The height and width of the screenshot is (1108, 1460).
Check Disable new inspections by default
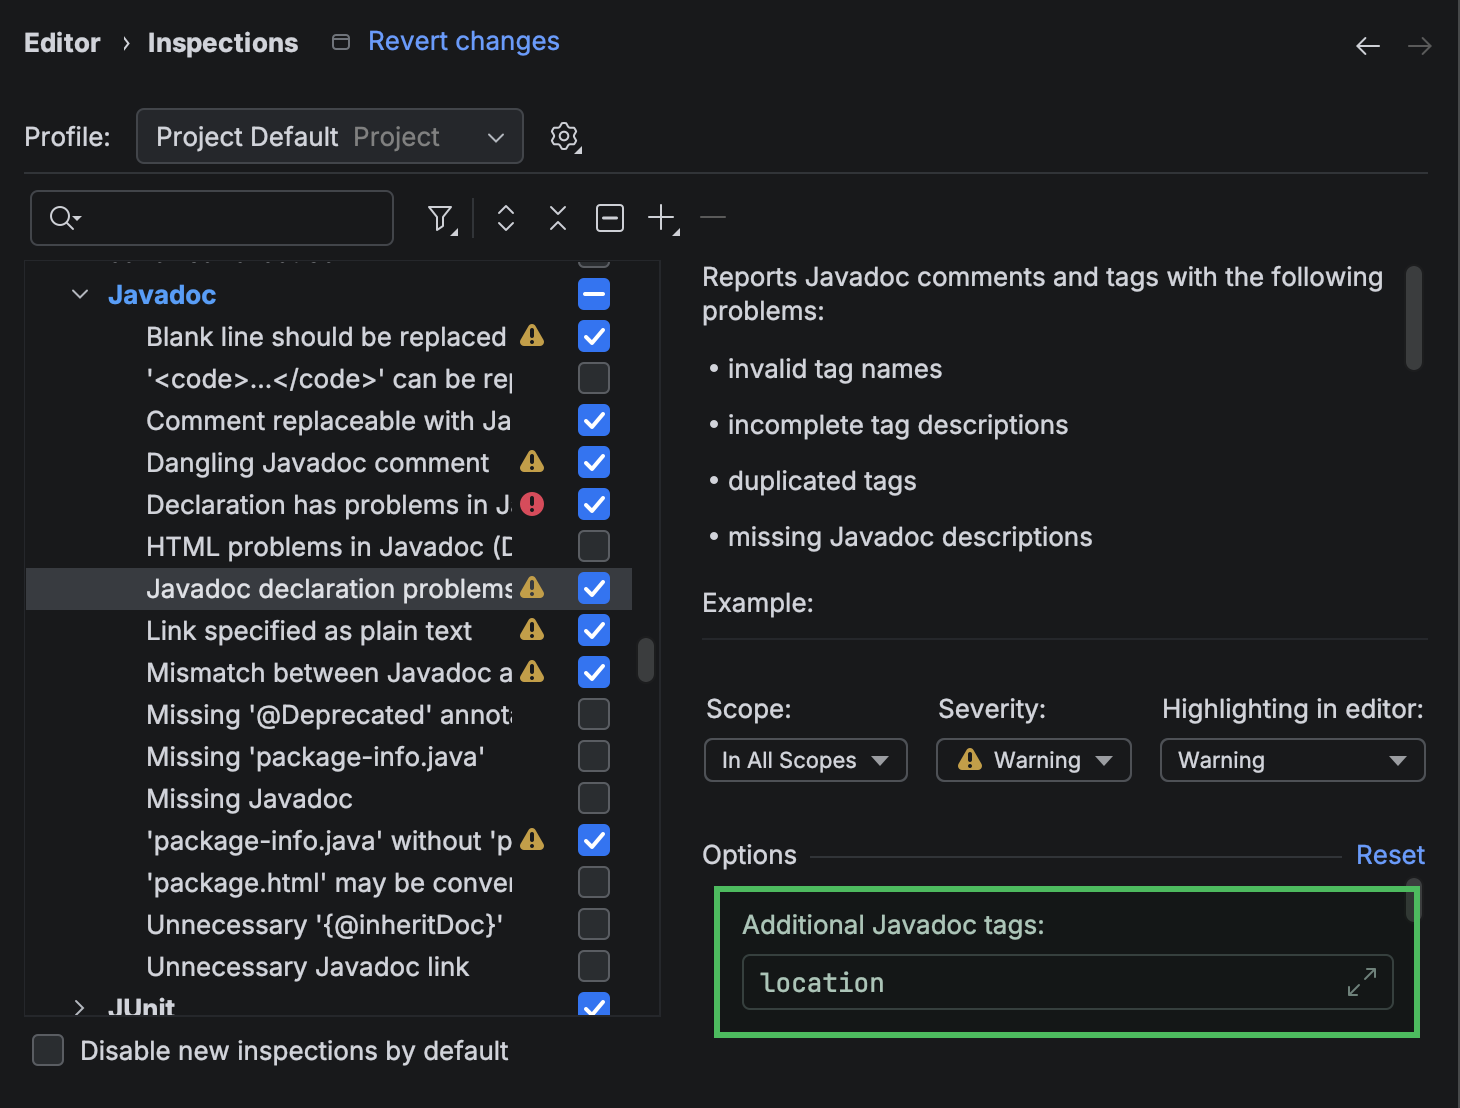(48, 1051)
